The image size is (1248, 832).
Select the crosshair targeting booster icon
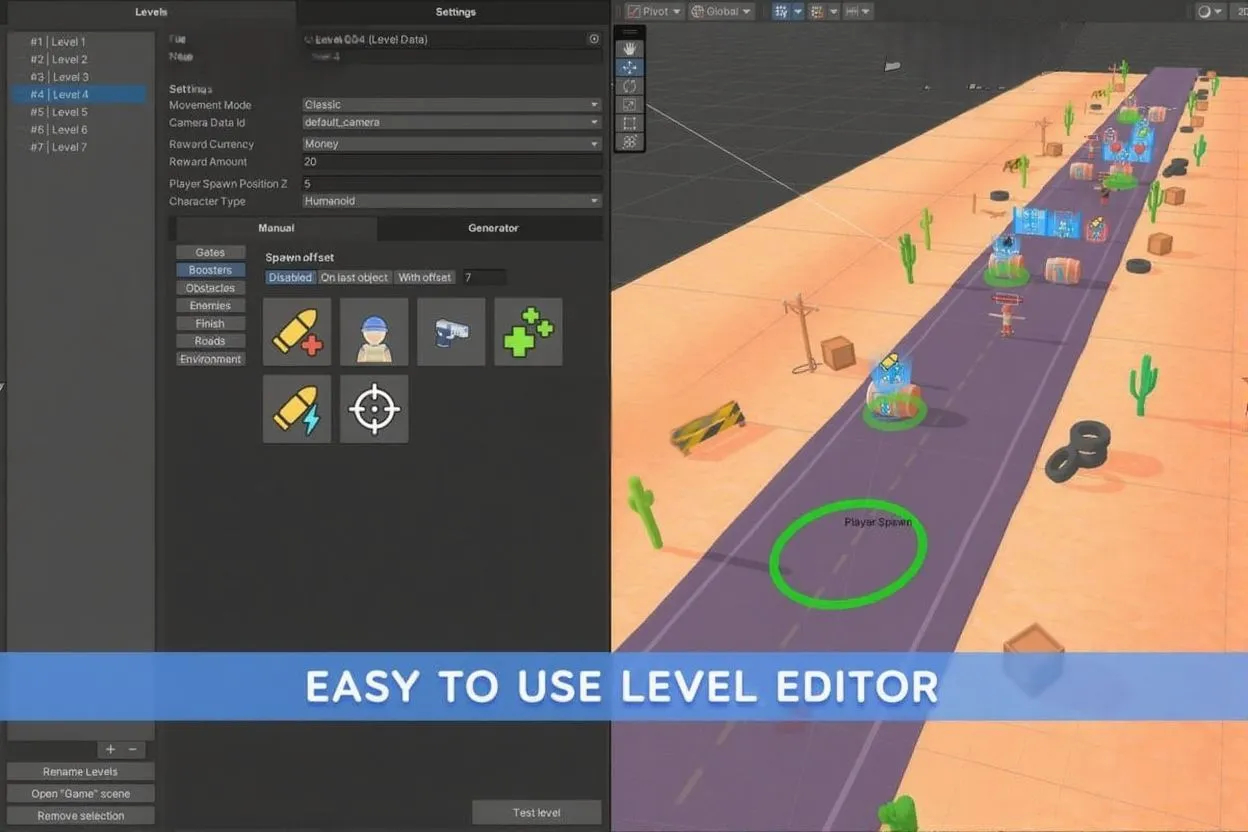pyautogui.click(x=374, y=408)
